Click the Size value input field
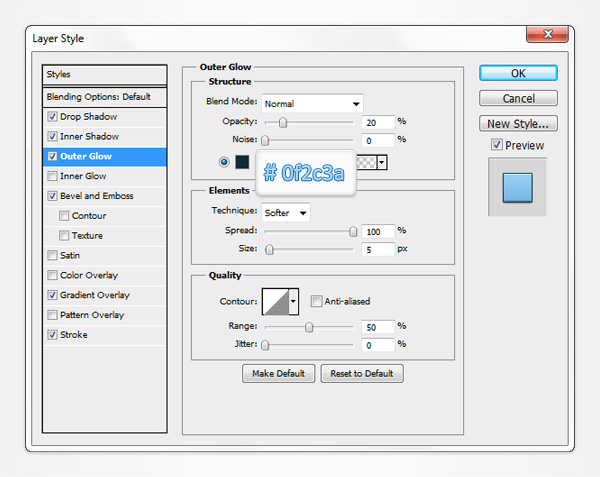Viewport: 600px width, 477px height. coord(378,249)
